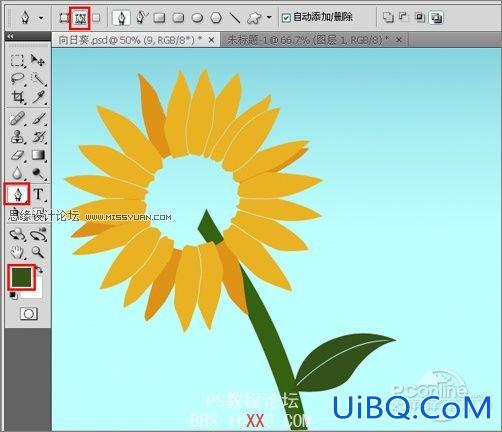Screen dimensions: 502x432
Task: Enable Subtract from path area mode
Action: tap(404, 17)
